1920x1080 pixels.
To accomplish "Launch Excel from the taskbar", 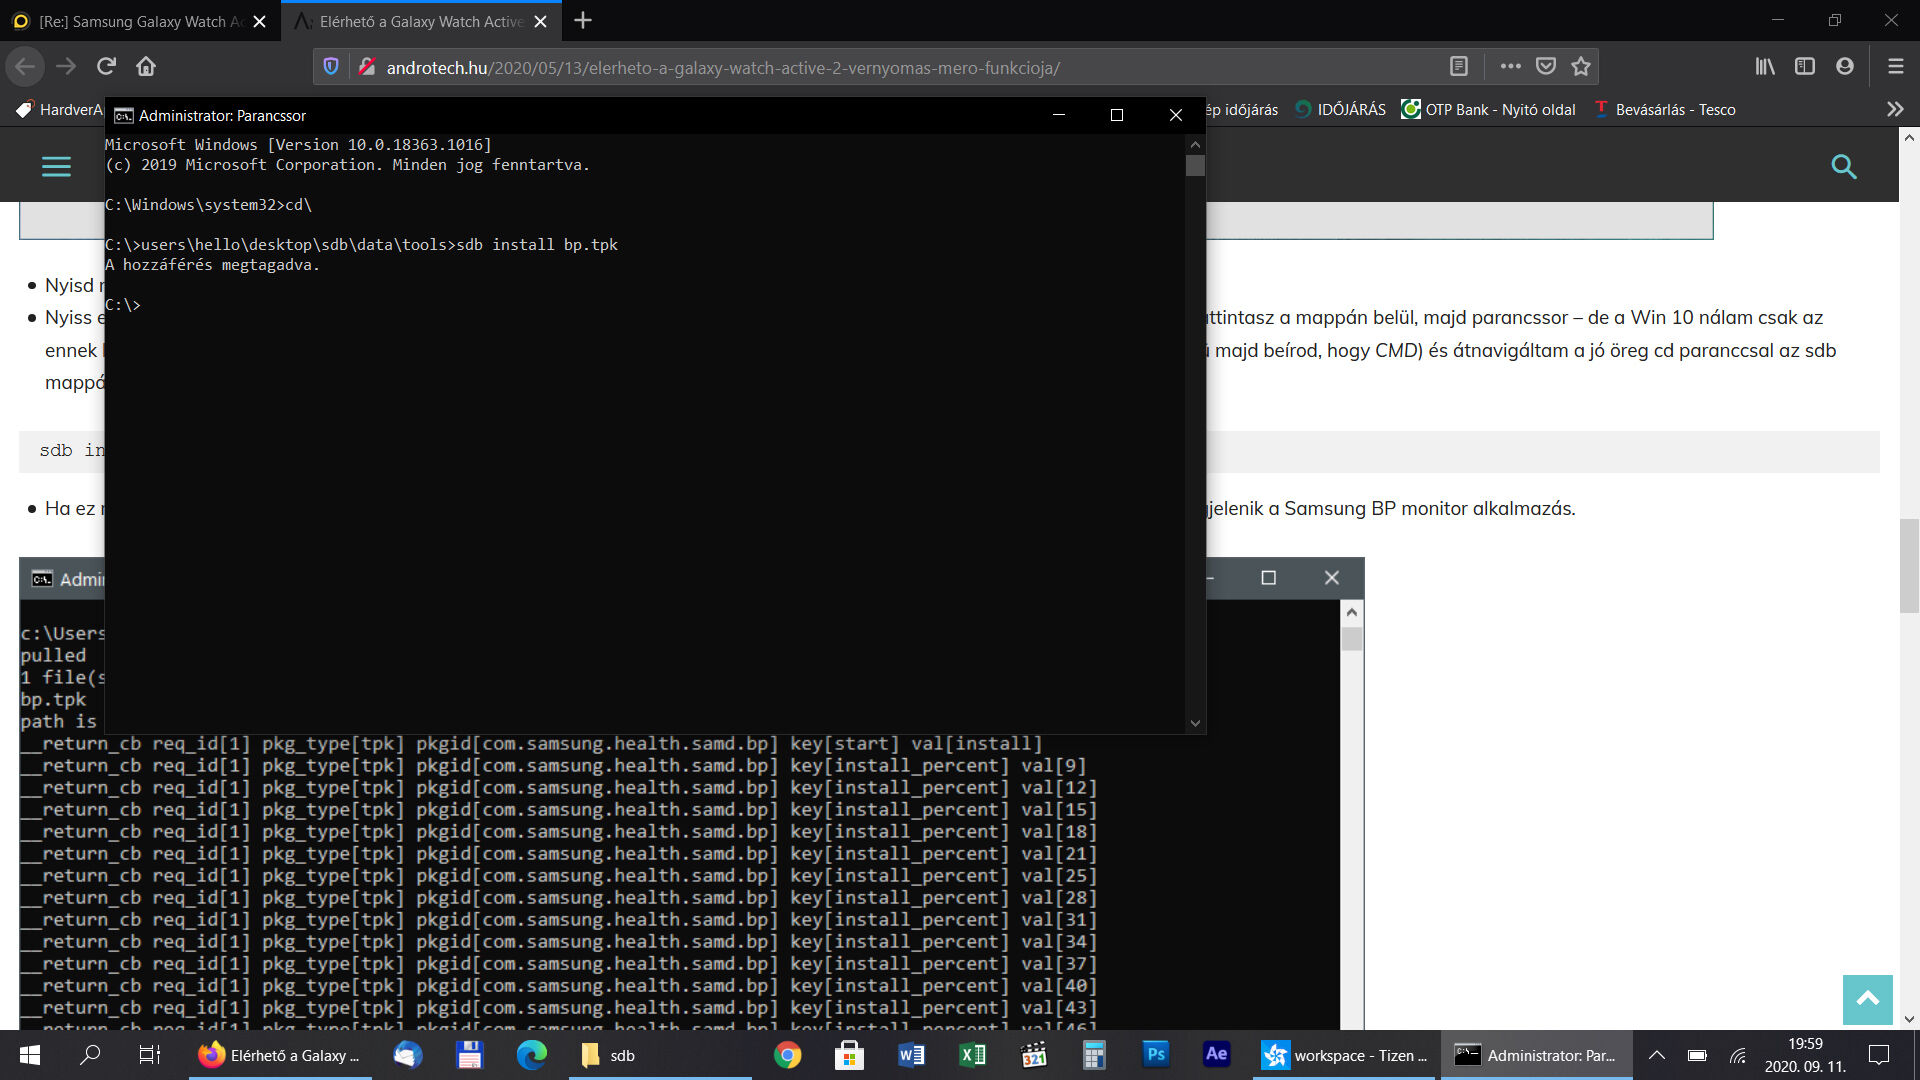I will 972,1055.
